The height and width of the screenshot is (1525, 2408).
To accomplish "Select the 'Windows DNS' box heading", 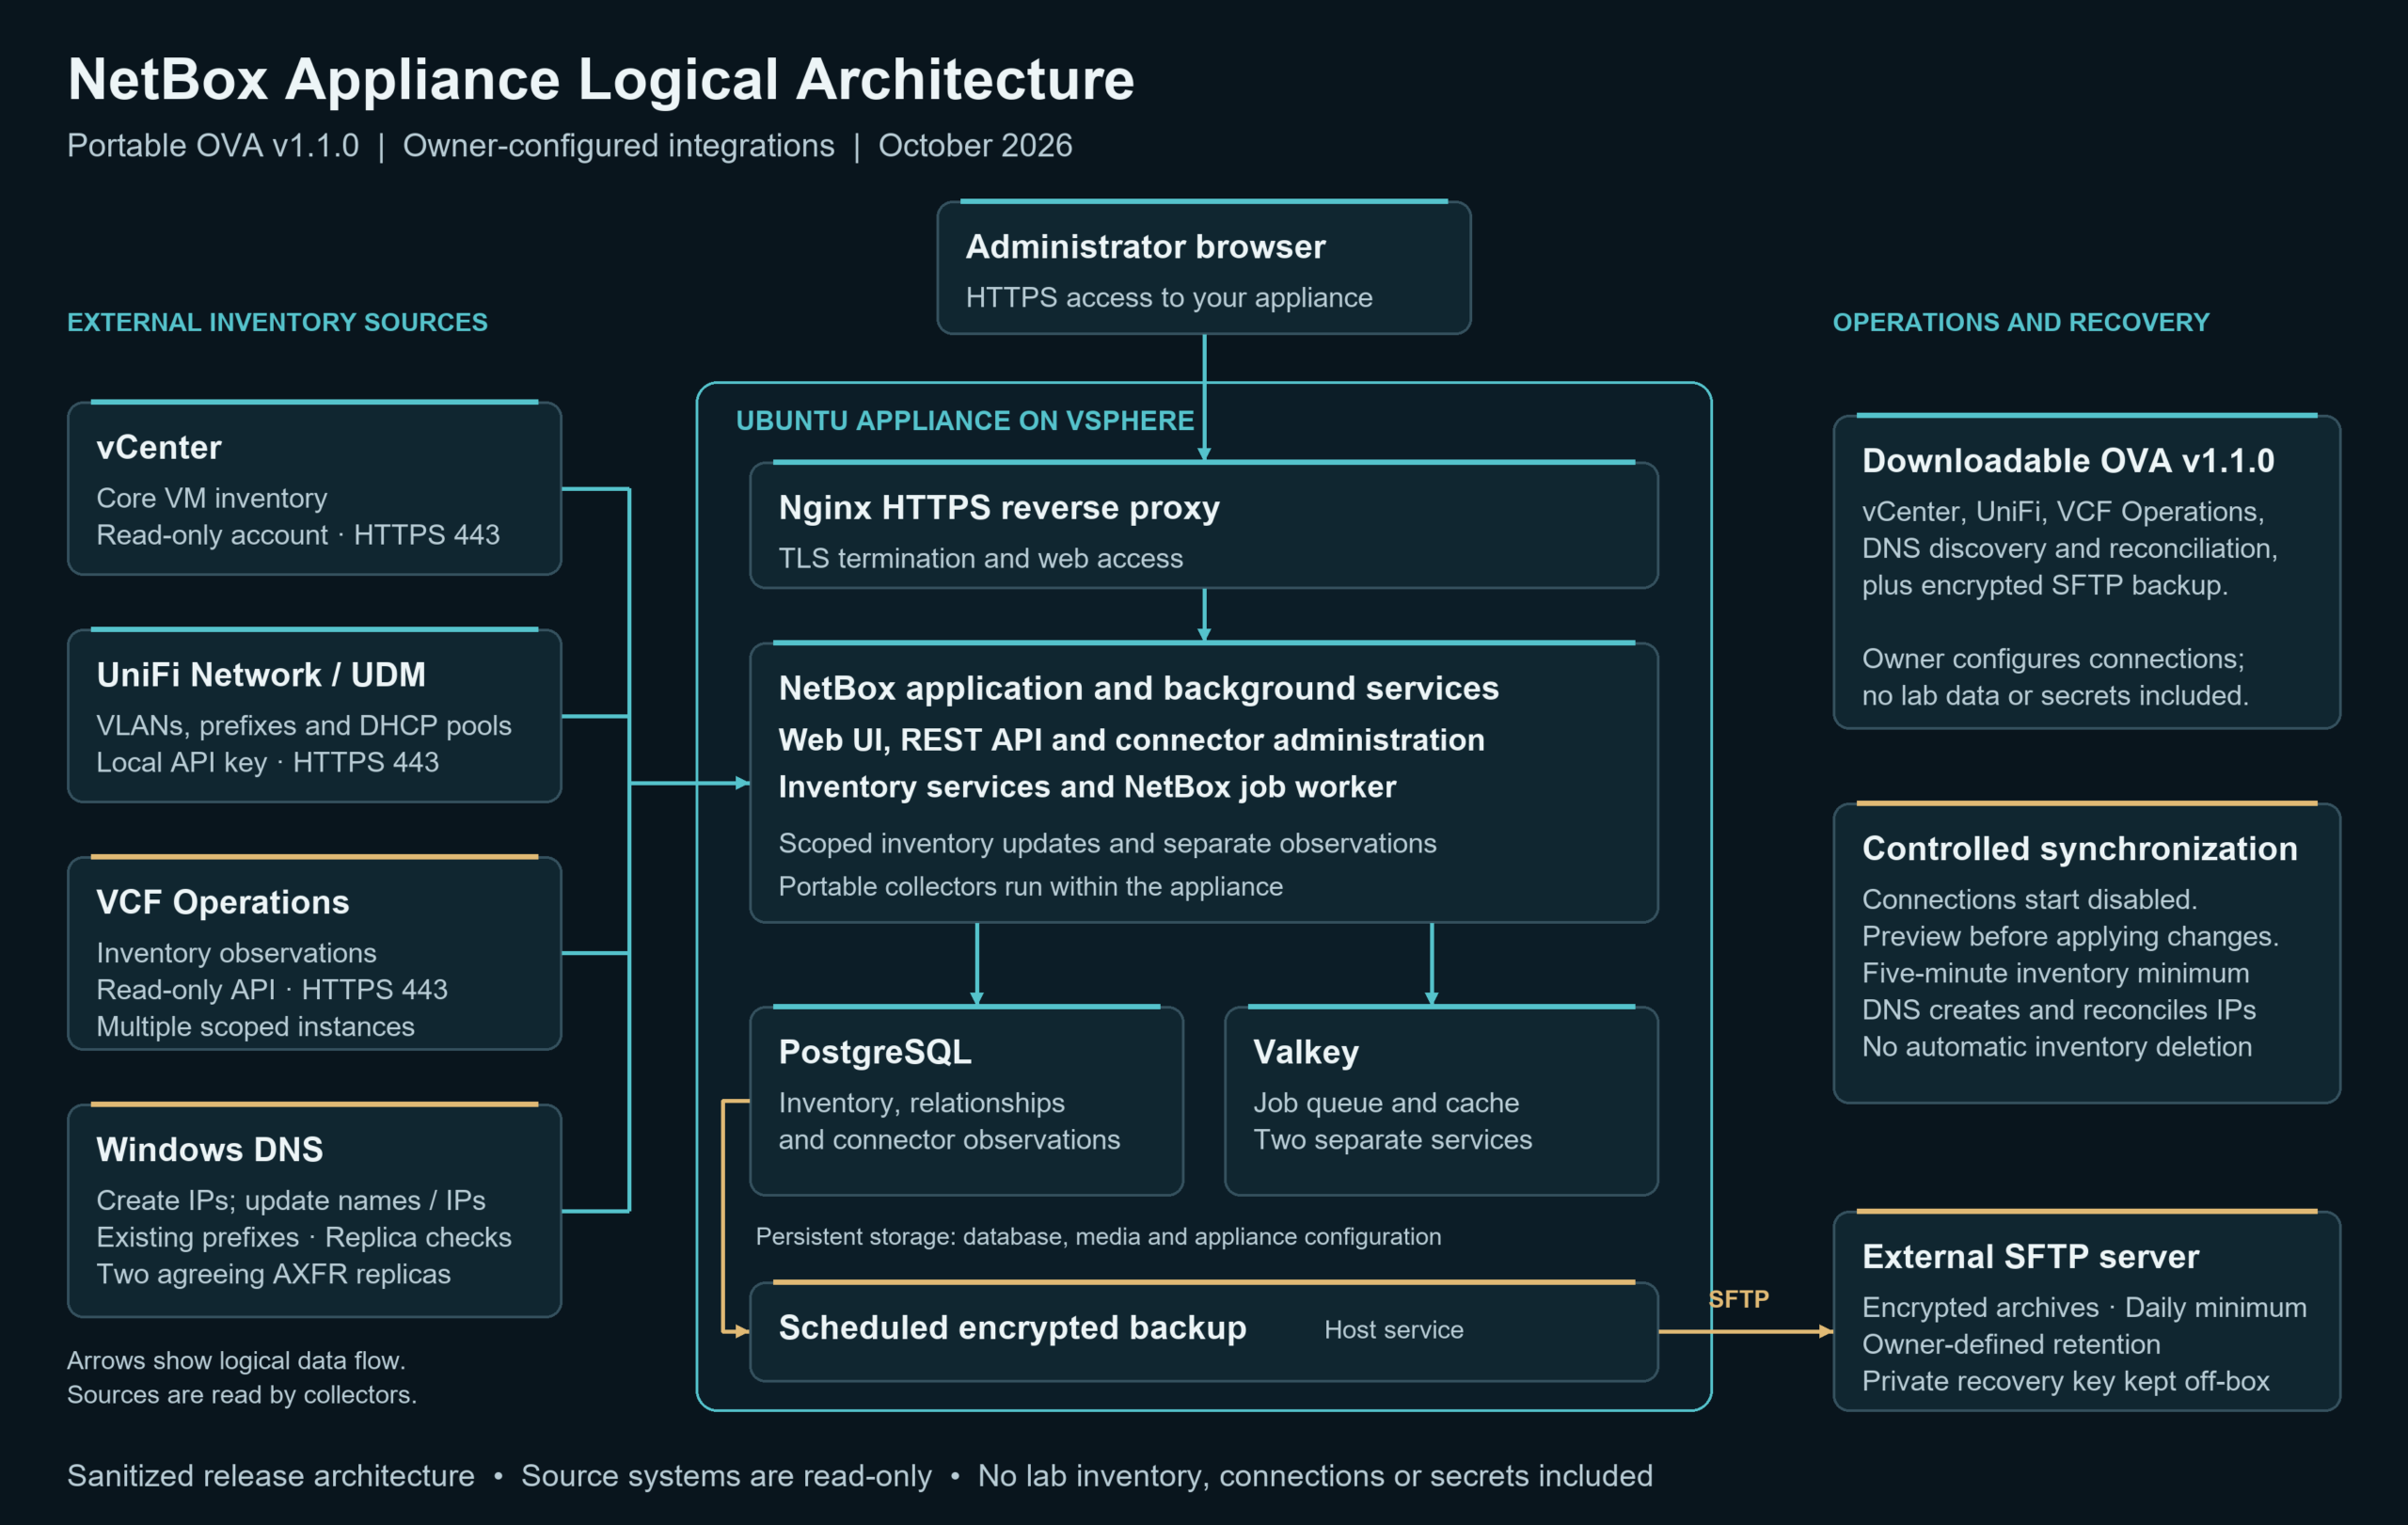I will 210,1149.
